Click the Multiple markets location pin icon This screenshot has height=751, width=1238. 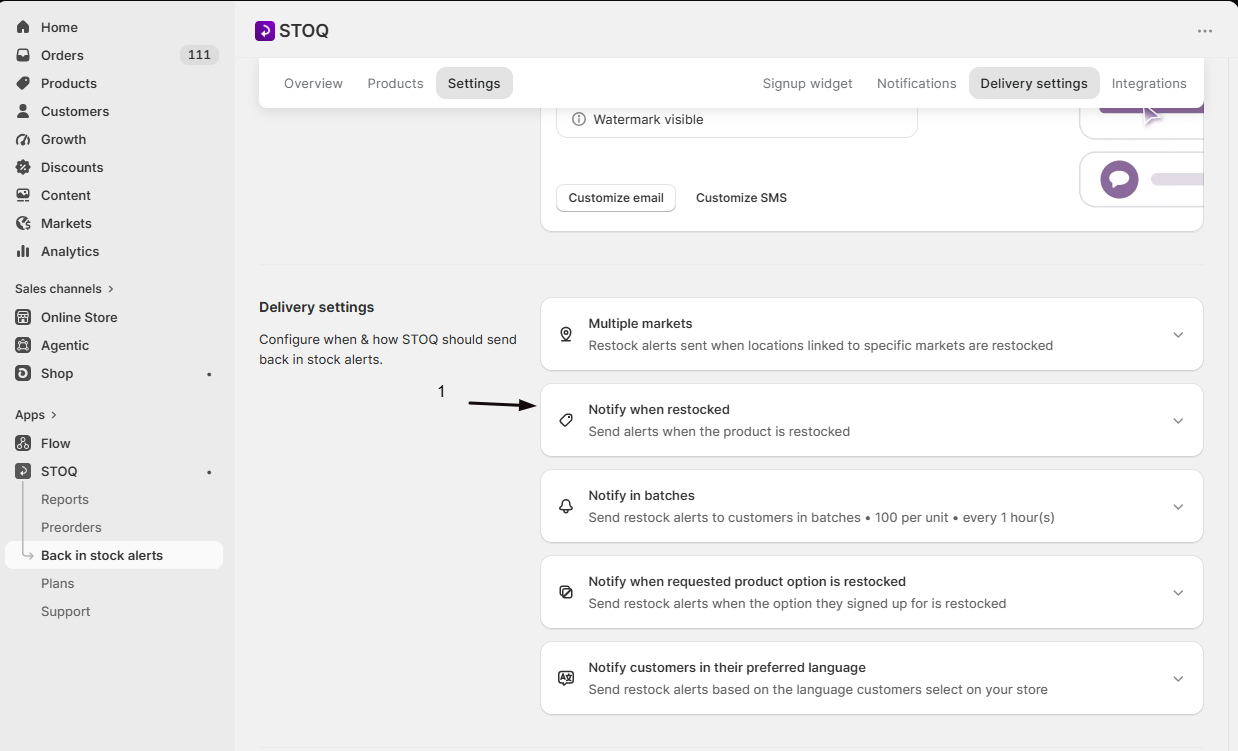point(566,334)
